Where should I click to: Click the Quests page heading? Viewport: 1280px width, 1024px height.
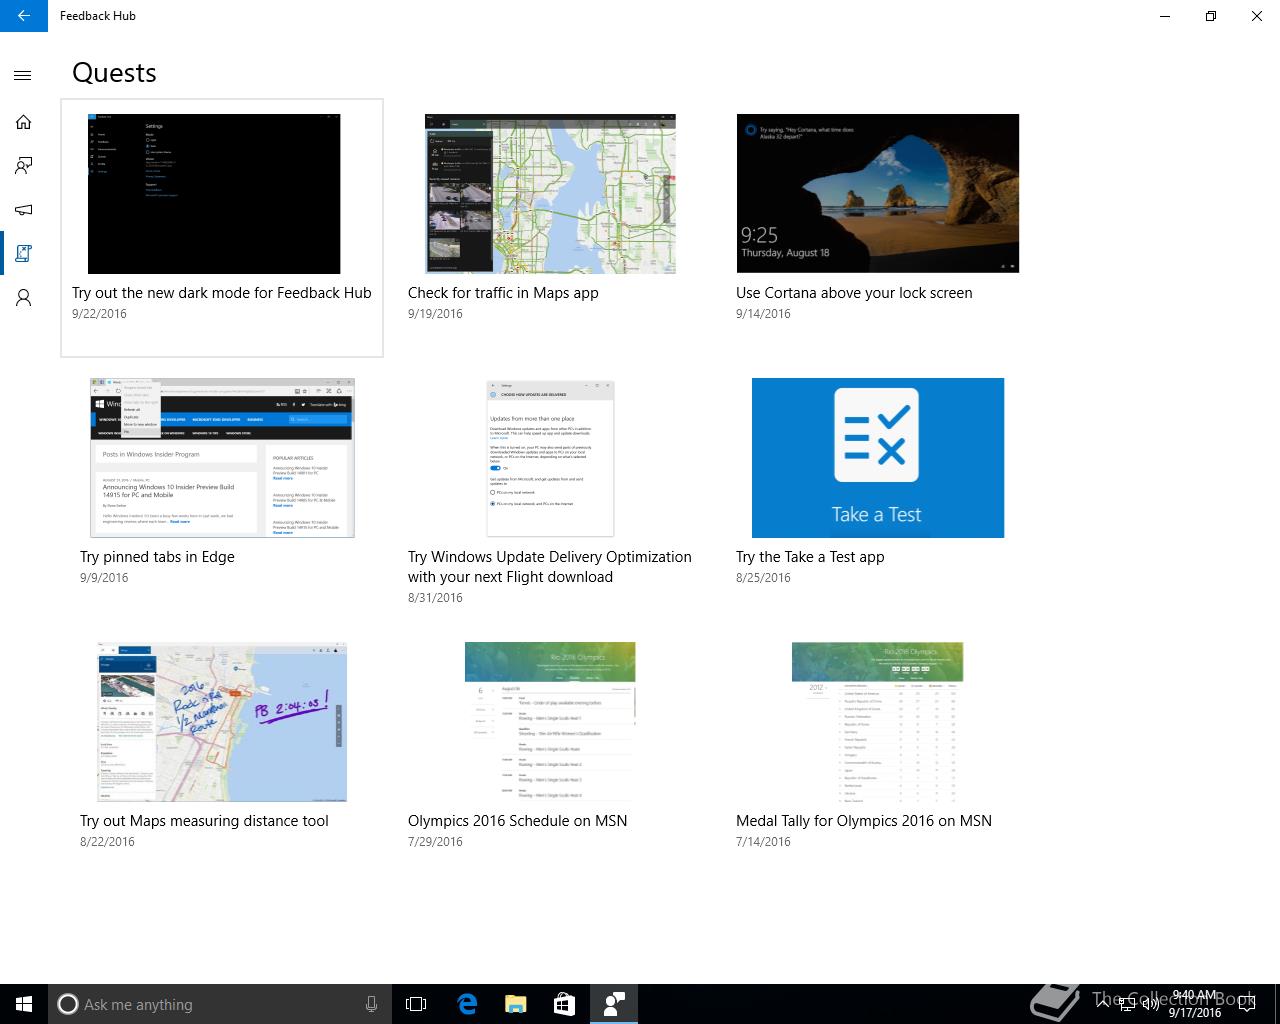(114, 73)
